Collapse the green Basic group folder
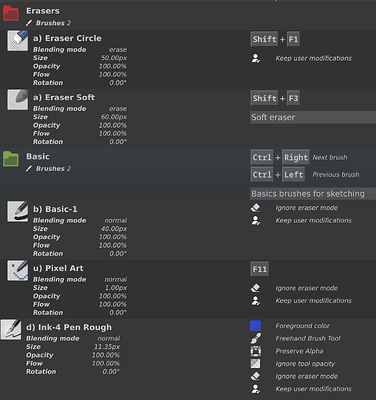The height and width of the screenshot is (400, 376). (x=11, y=159)
